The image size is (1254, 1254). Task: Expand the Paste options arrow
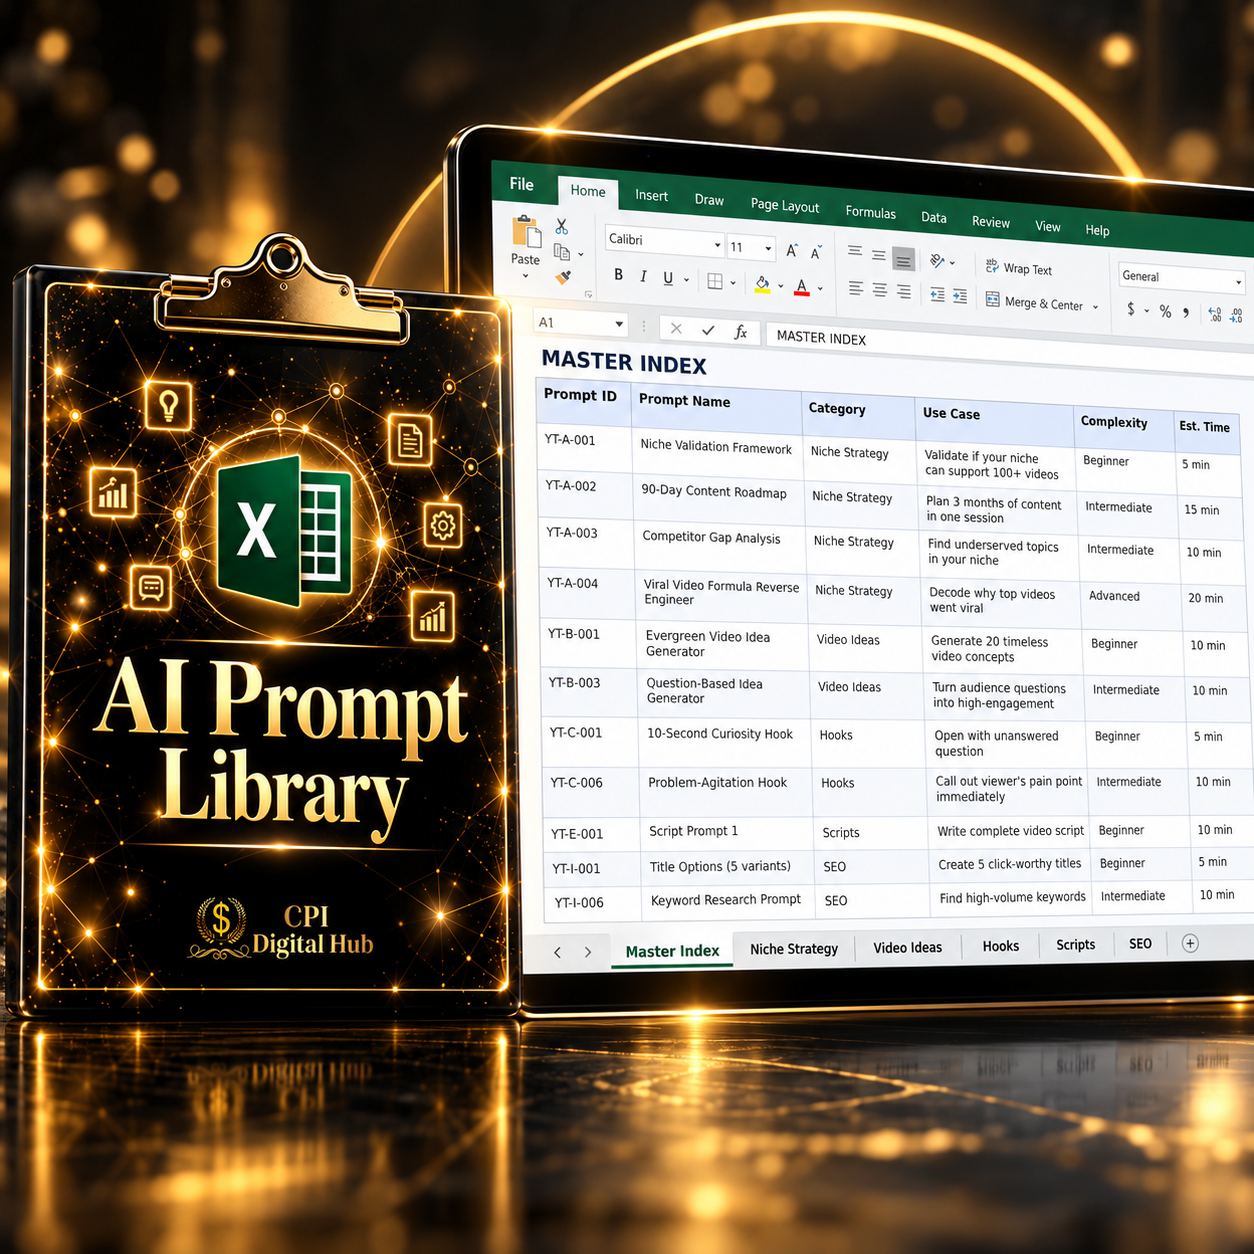click(x=525, y=276)
